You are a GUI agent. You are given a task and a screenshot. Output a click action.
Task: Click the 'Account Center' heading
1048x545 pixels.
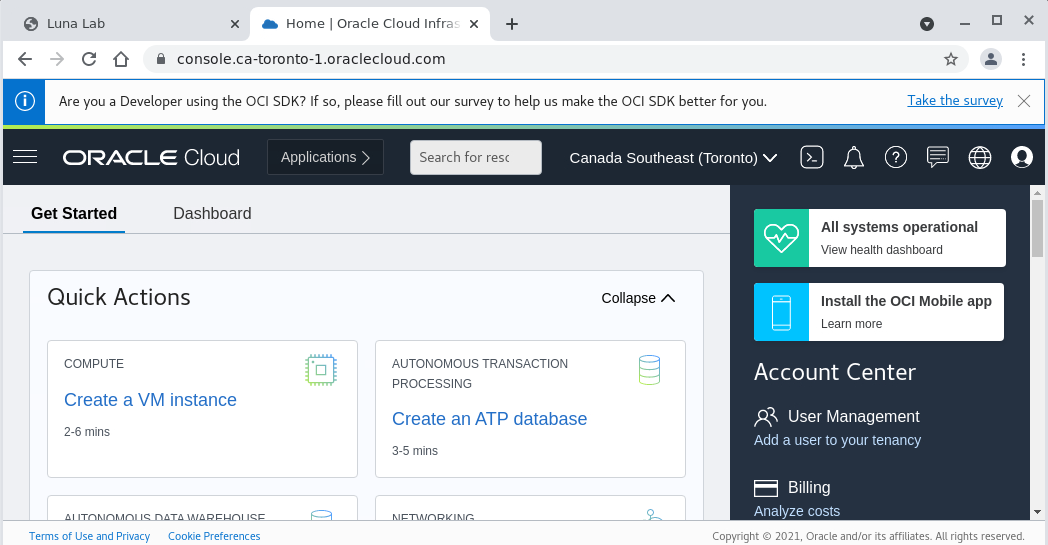835,372
